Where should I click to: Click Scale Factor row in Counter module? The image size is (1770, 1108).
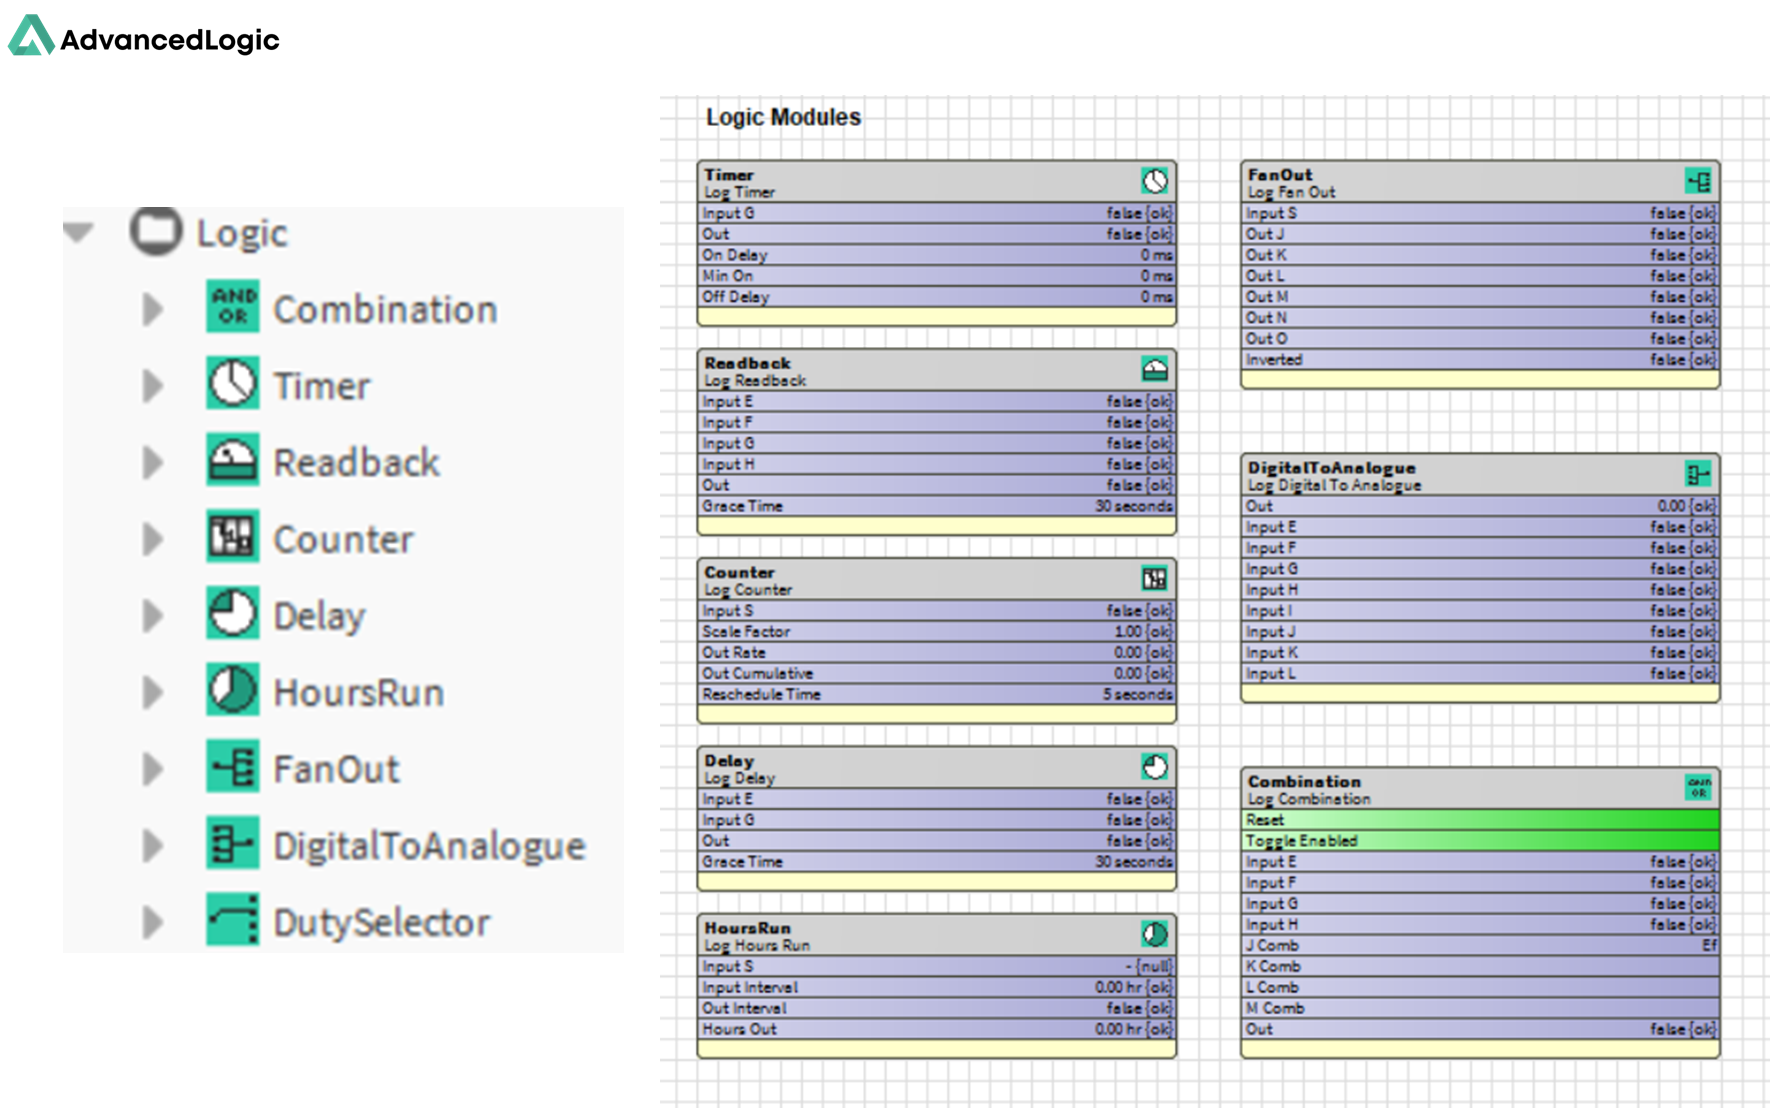(936, 632)
